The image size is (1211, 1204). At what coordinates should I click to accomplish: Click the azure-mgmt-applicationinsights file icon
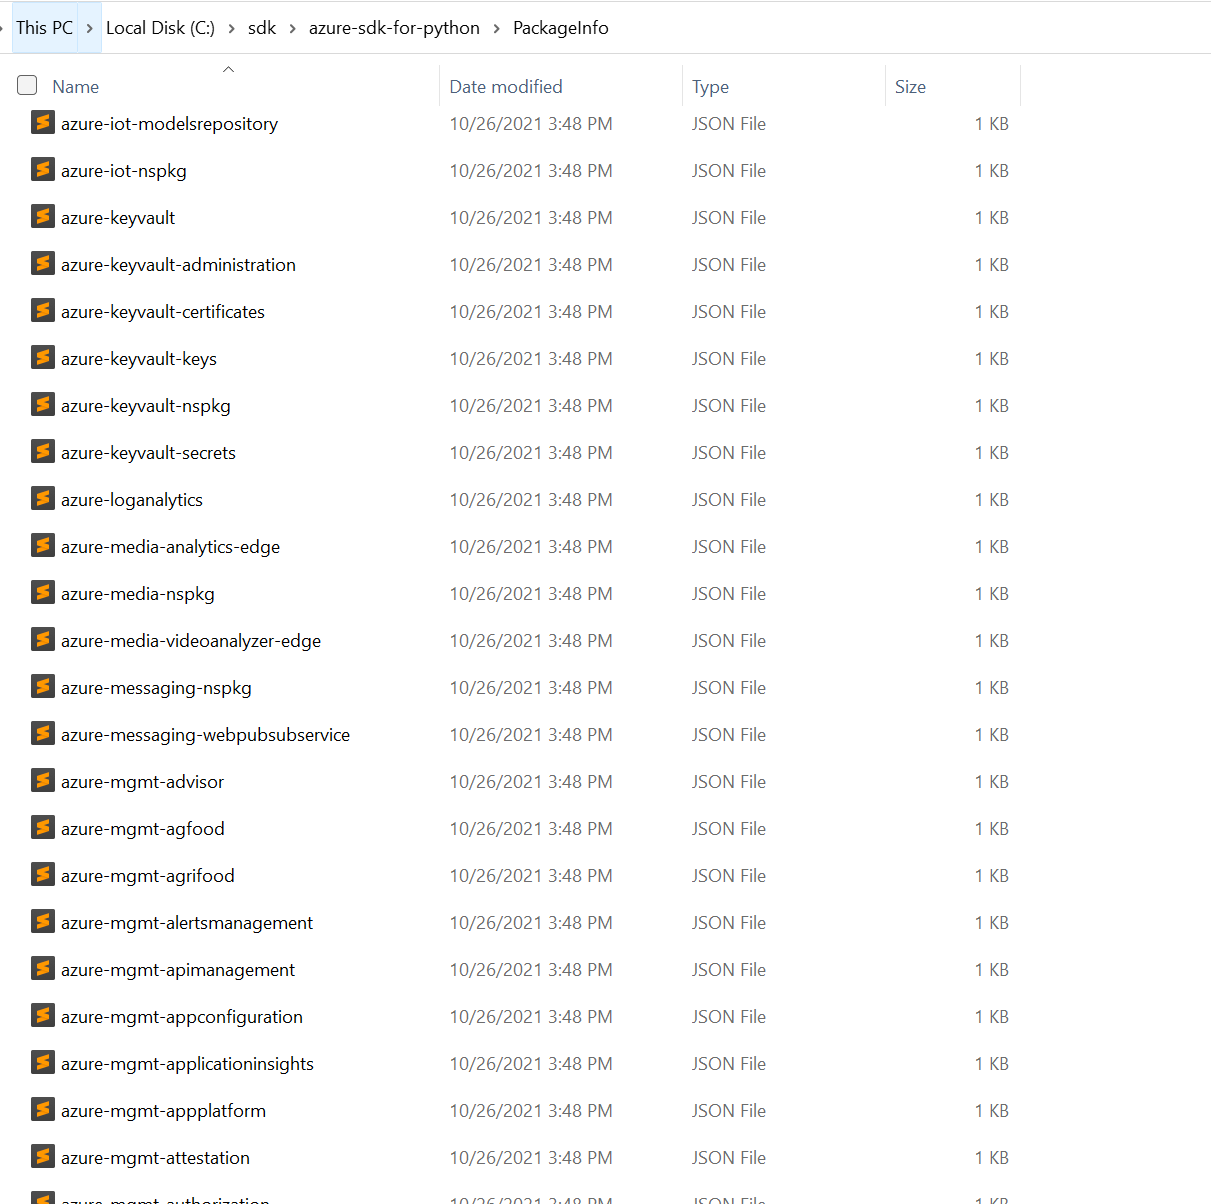coord(43,1062)
